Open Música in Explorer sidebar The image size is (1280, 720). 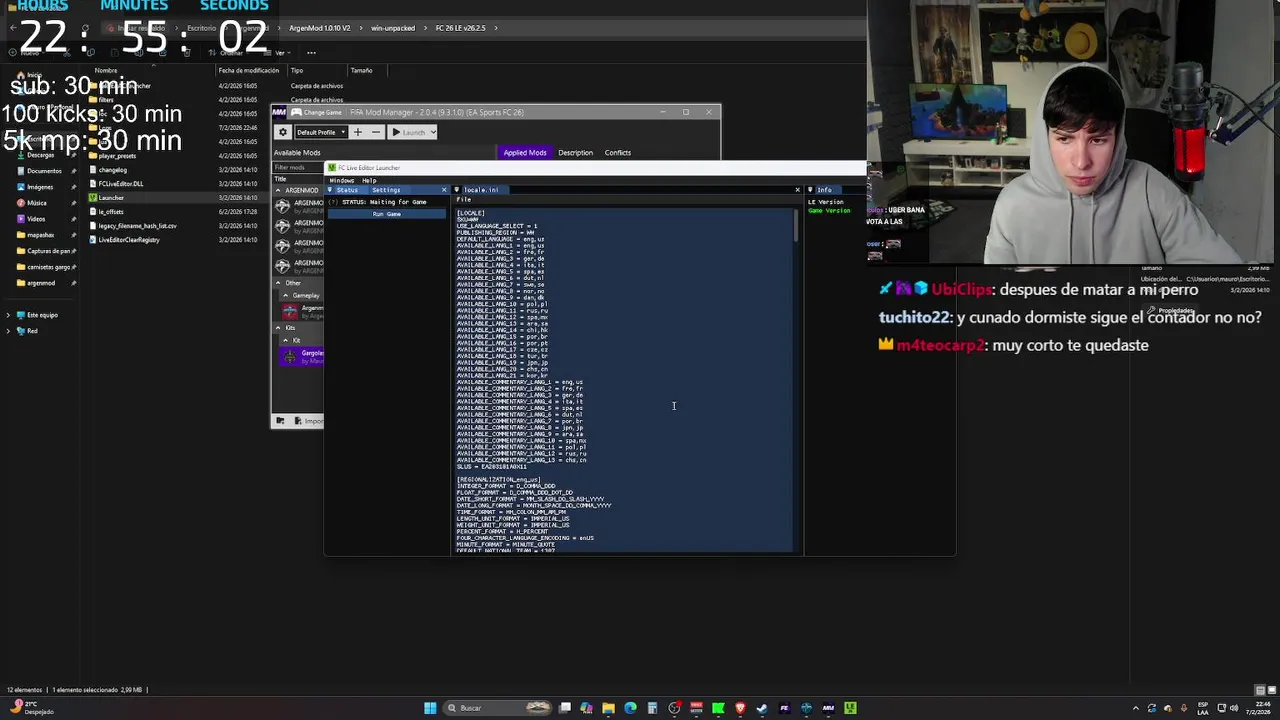[36, 203]
